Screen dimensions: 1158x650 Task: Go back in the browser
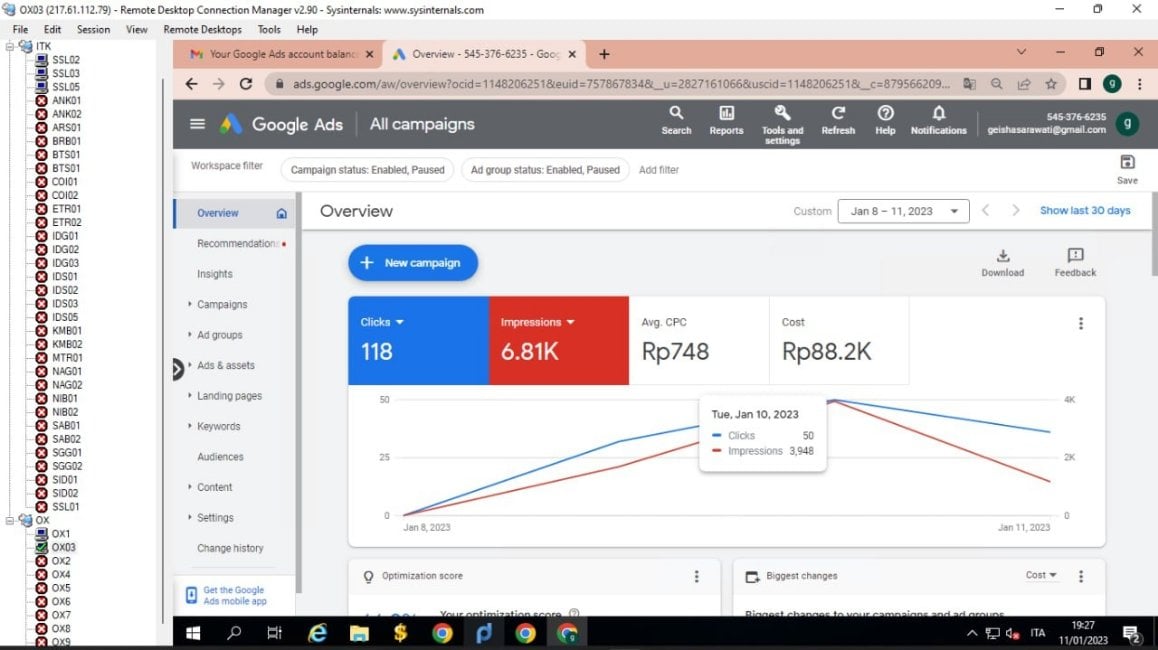[x=191, y=84]
